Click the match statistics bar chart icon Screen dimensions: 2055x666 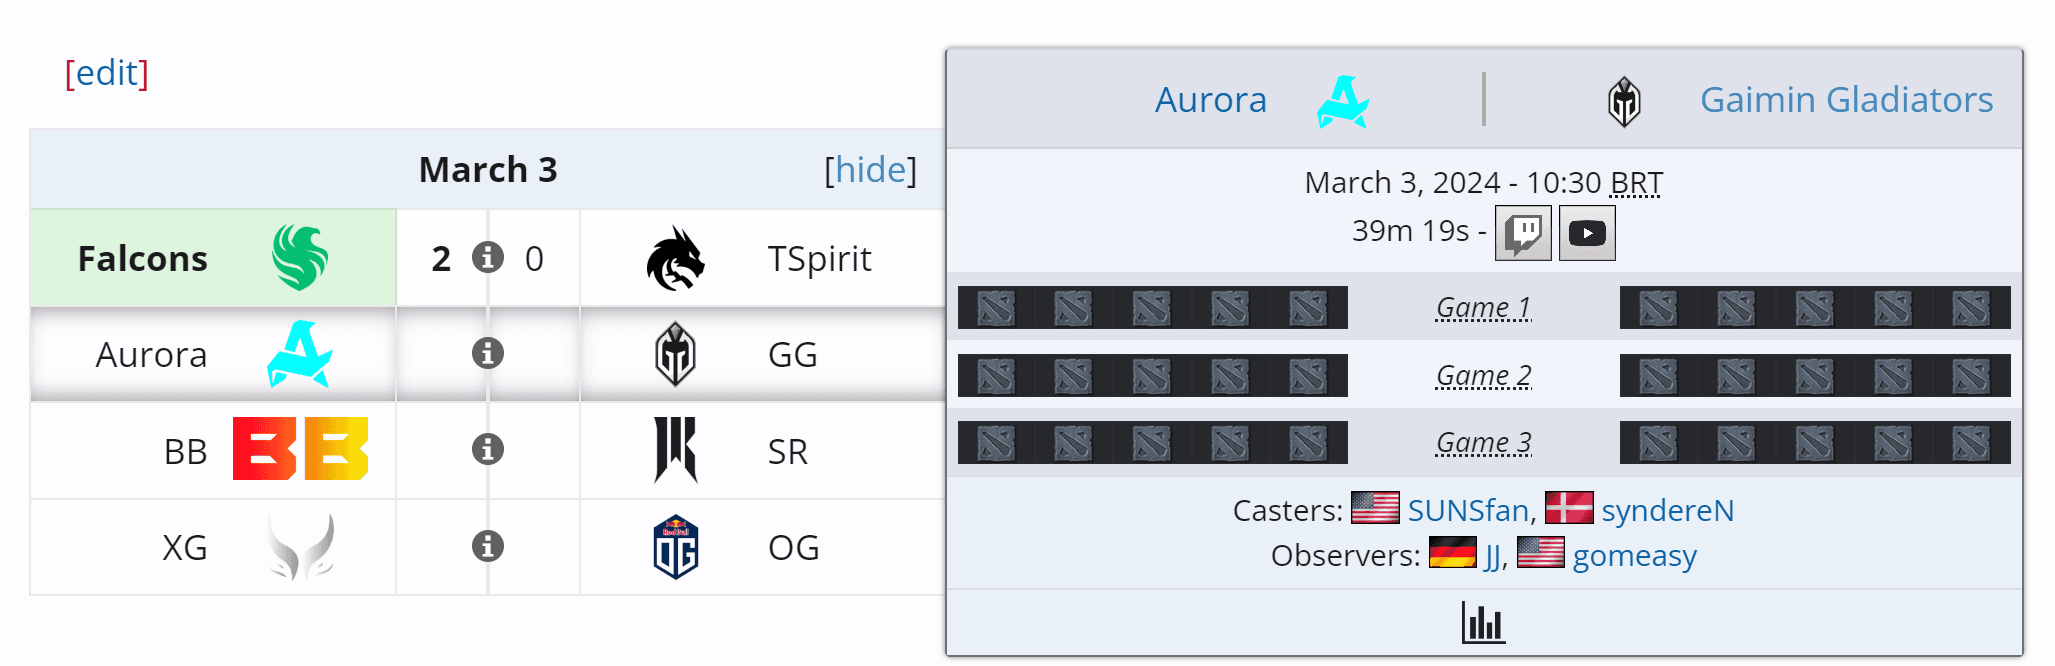(x=1483, y=621)
